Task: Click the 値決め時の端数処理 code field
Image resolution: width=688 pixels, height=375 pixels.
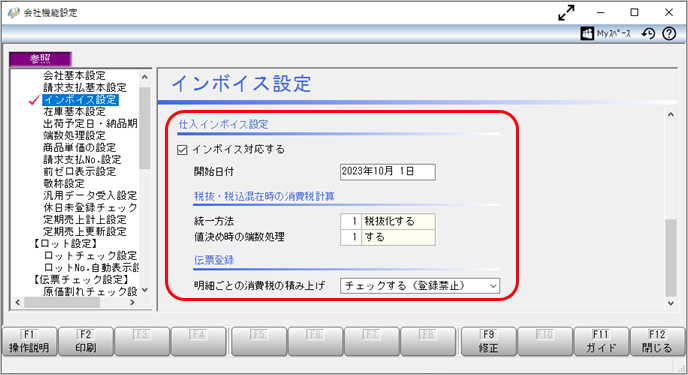Action: coord(351,237)
